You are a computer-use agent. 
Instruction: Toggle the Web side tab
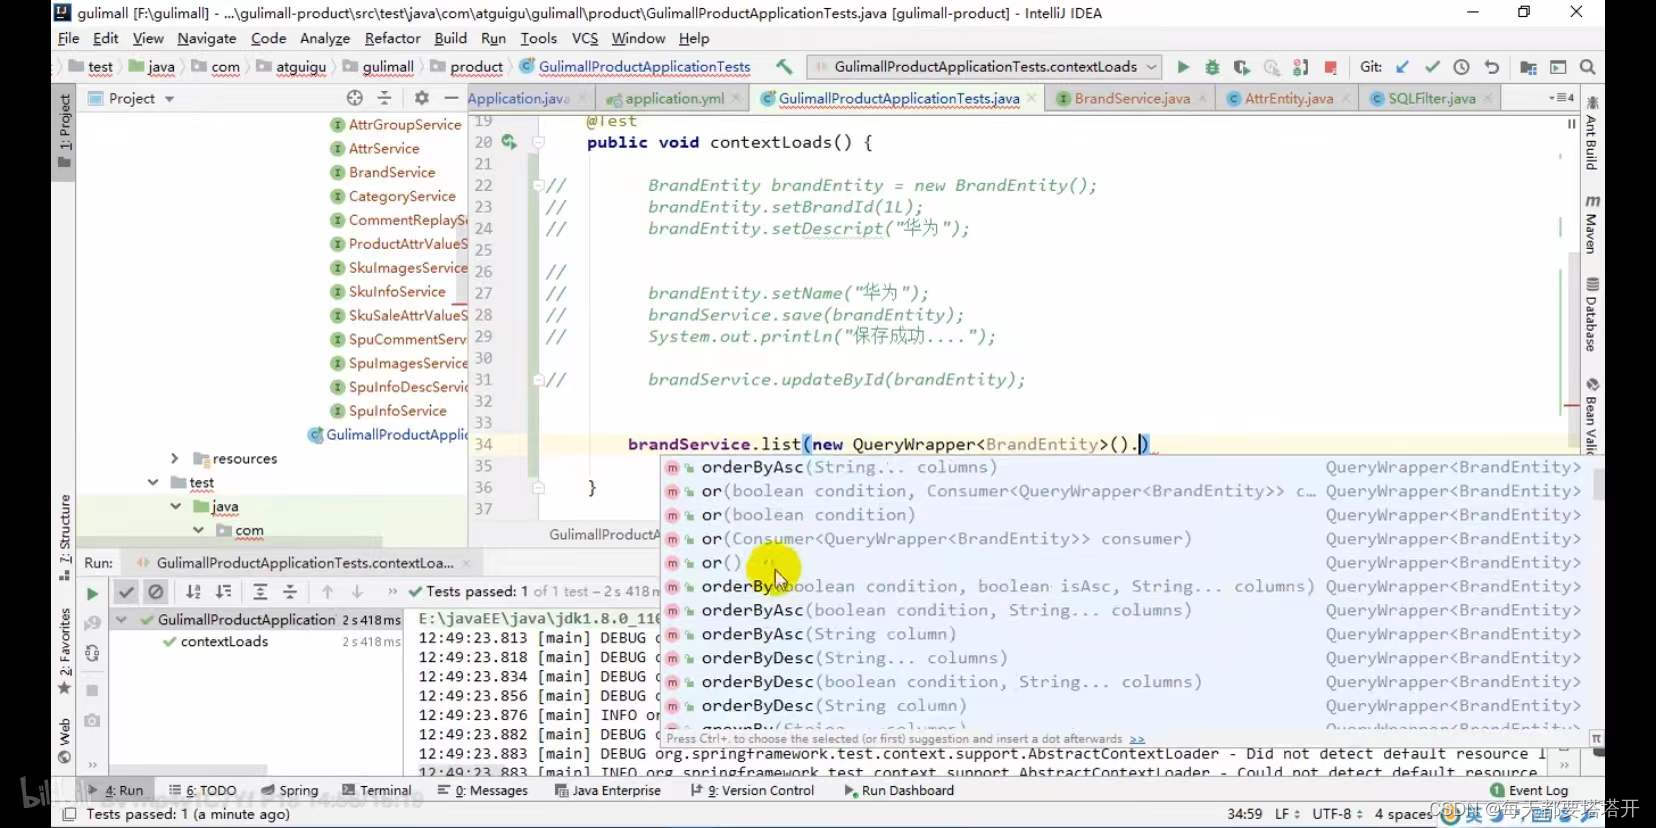[64, 740]
